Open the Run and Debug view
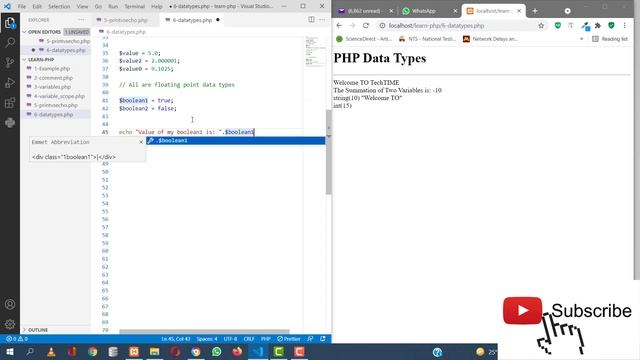640x360 pixels. tap(10, 82)
